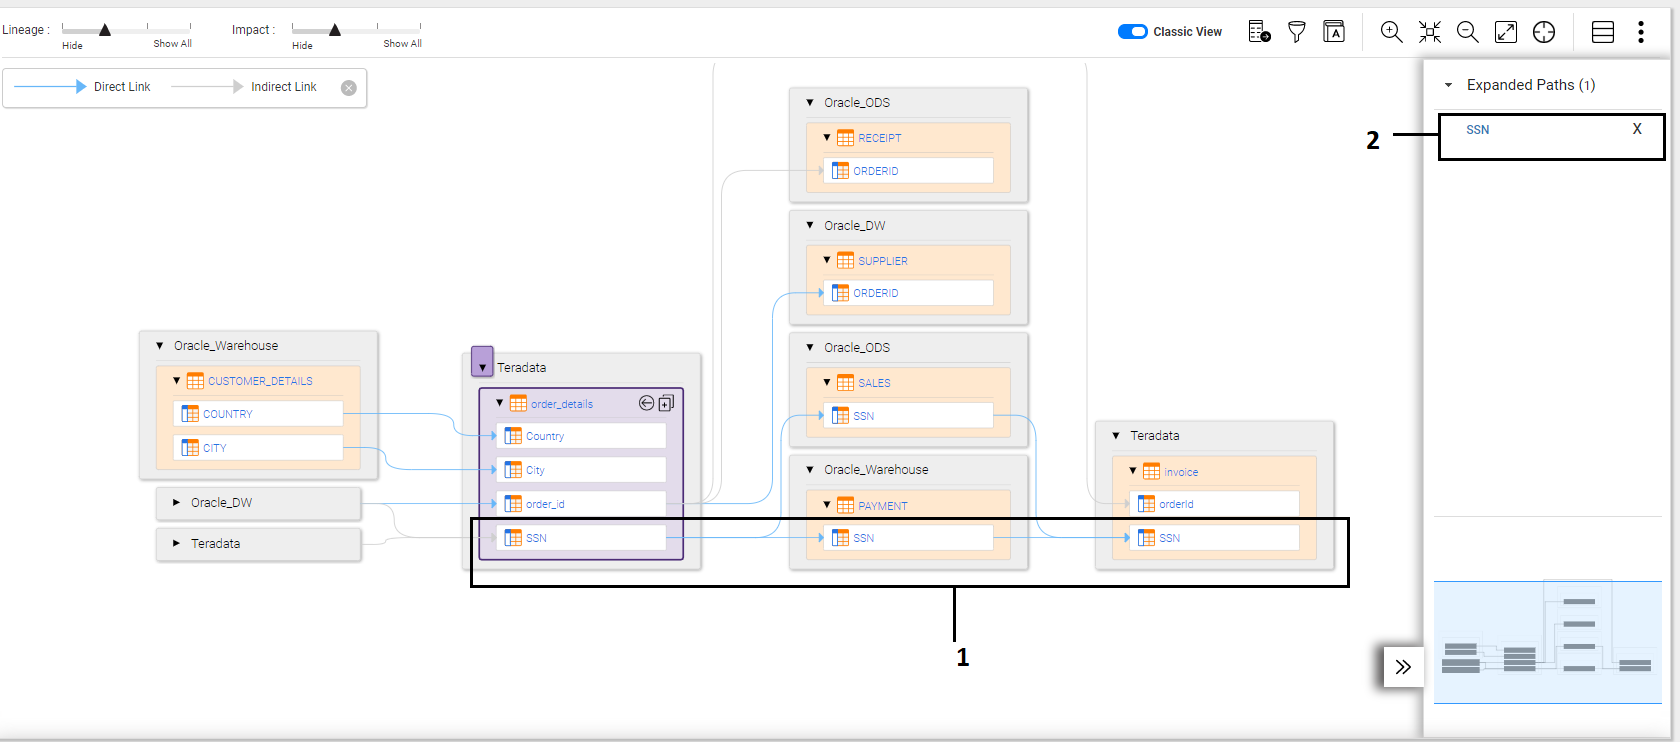Click the RECEIPT table icon

pos(846,138)
